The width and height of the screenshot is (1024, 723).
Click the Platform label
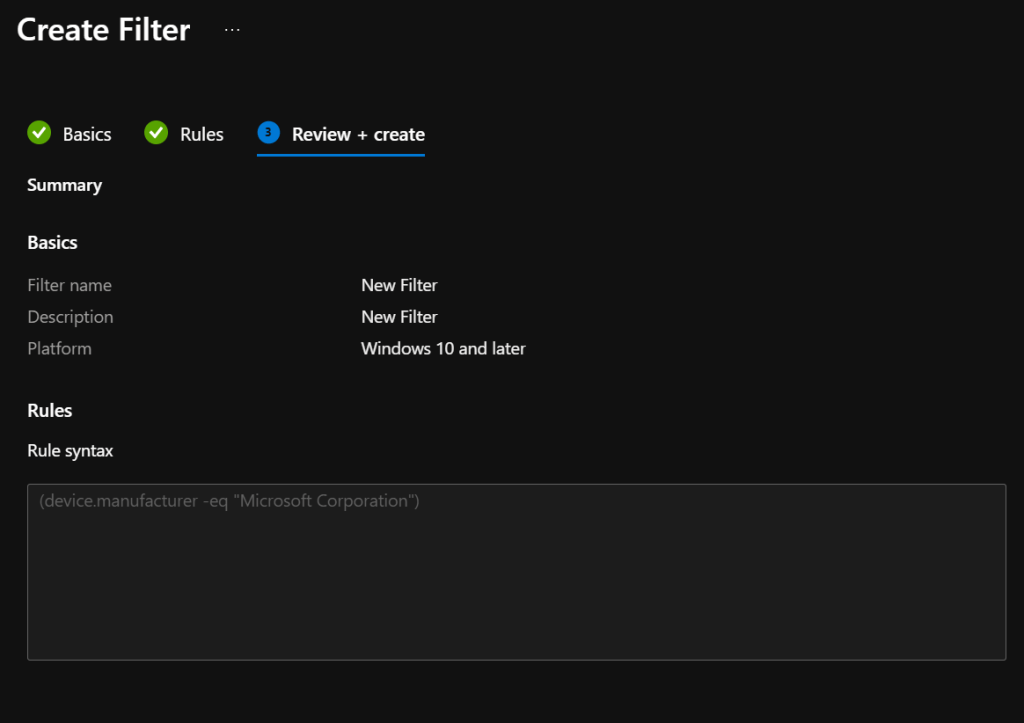[x=59, y=349]
